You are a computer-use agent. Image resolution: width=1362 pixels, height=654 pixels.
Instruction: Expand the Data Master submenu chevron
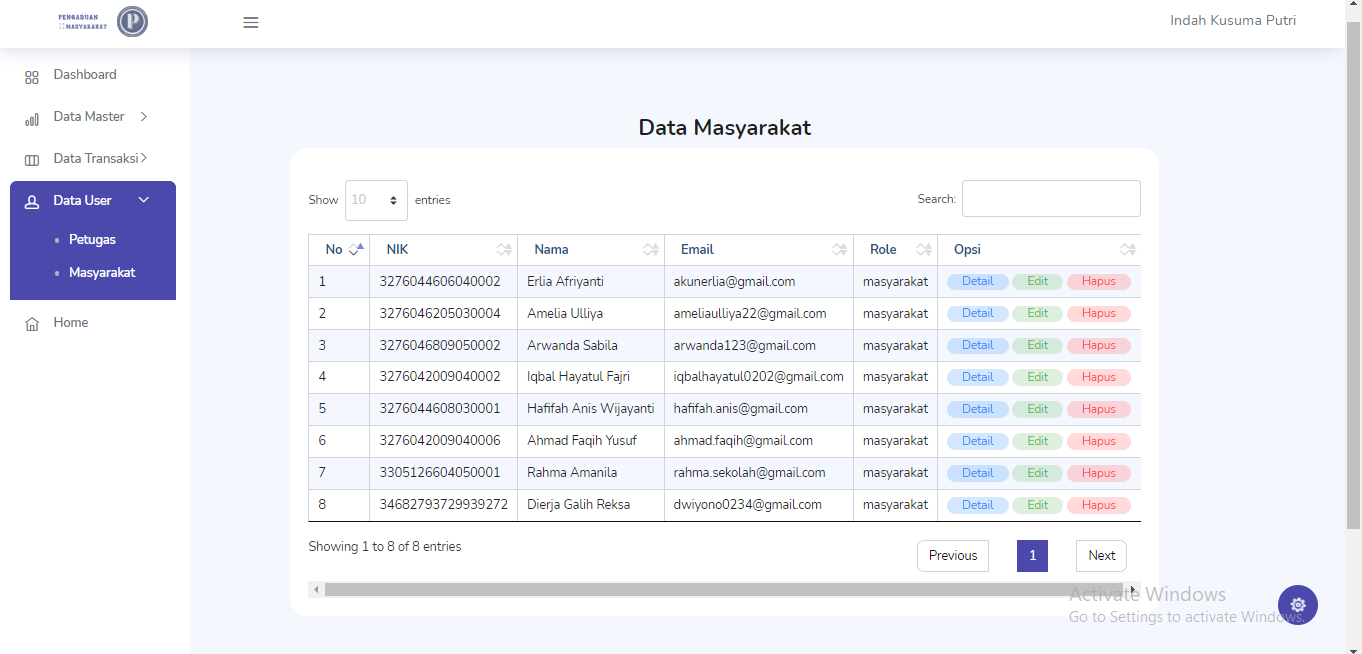tap(144, 117)
